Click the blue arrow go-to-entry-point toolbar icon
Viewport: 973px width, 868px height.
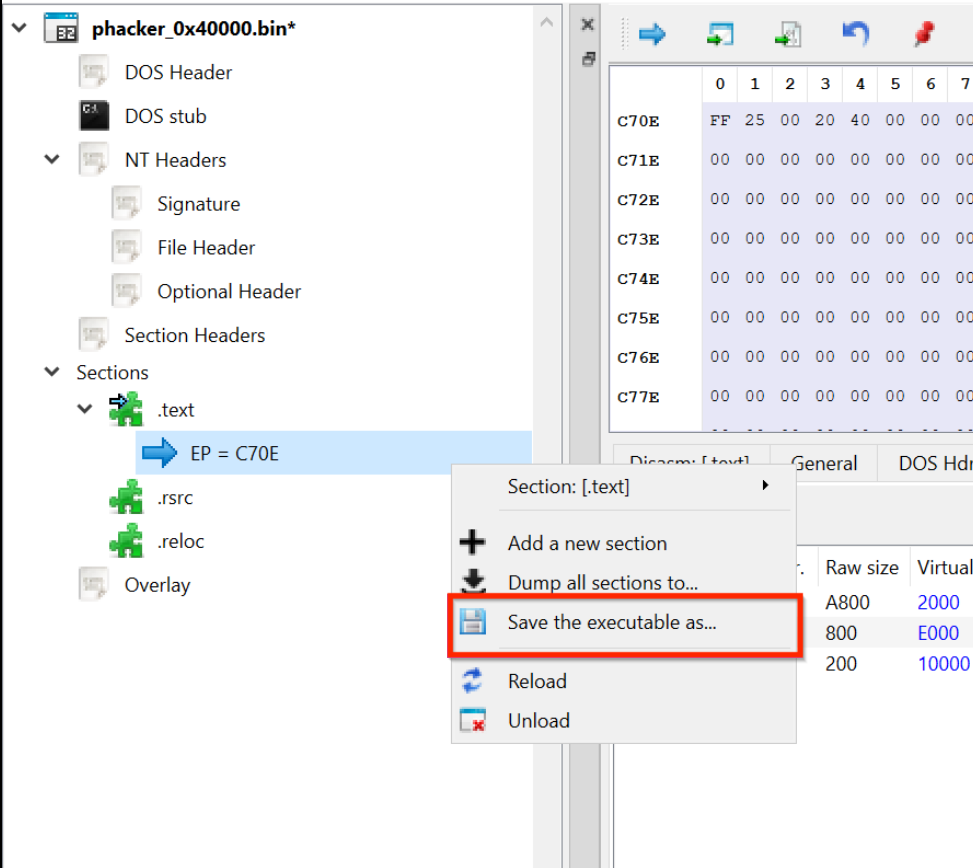tap(652, 34)
